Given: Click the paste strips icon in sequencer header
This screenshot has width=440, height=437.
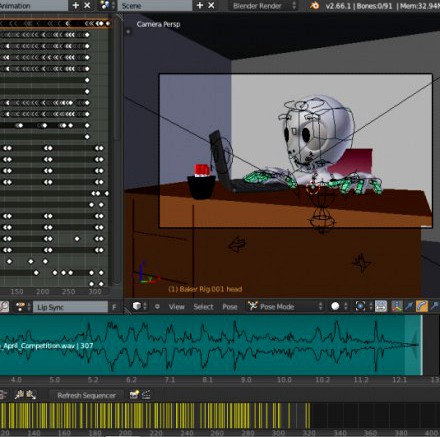Looking at the screenshot, I should 31,395.
